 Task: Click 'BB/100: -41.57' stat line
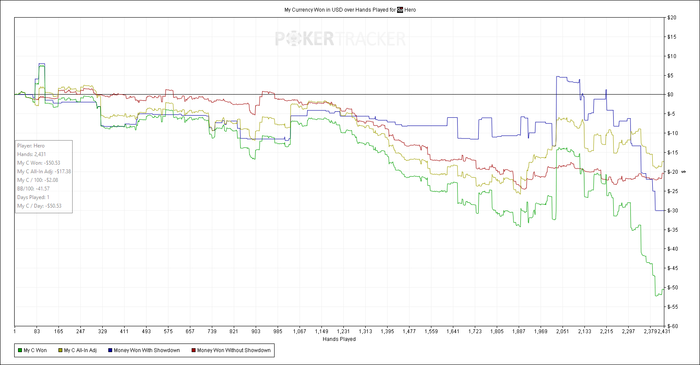[33, 189]
